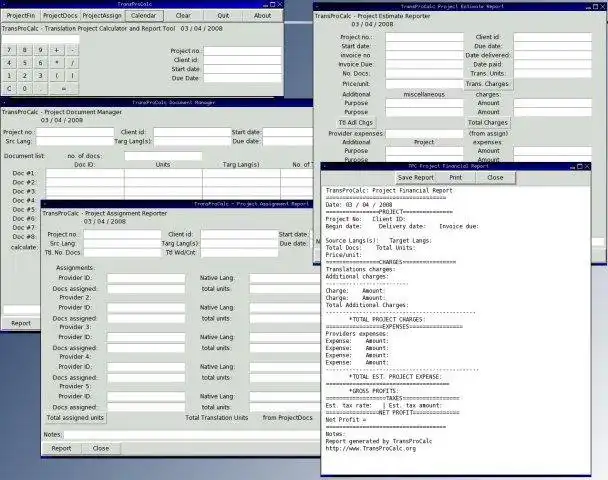The height and width of the screenshot is (480, 608).
Task: Click Due Date field in main window
Action: point(242,78)
